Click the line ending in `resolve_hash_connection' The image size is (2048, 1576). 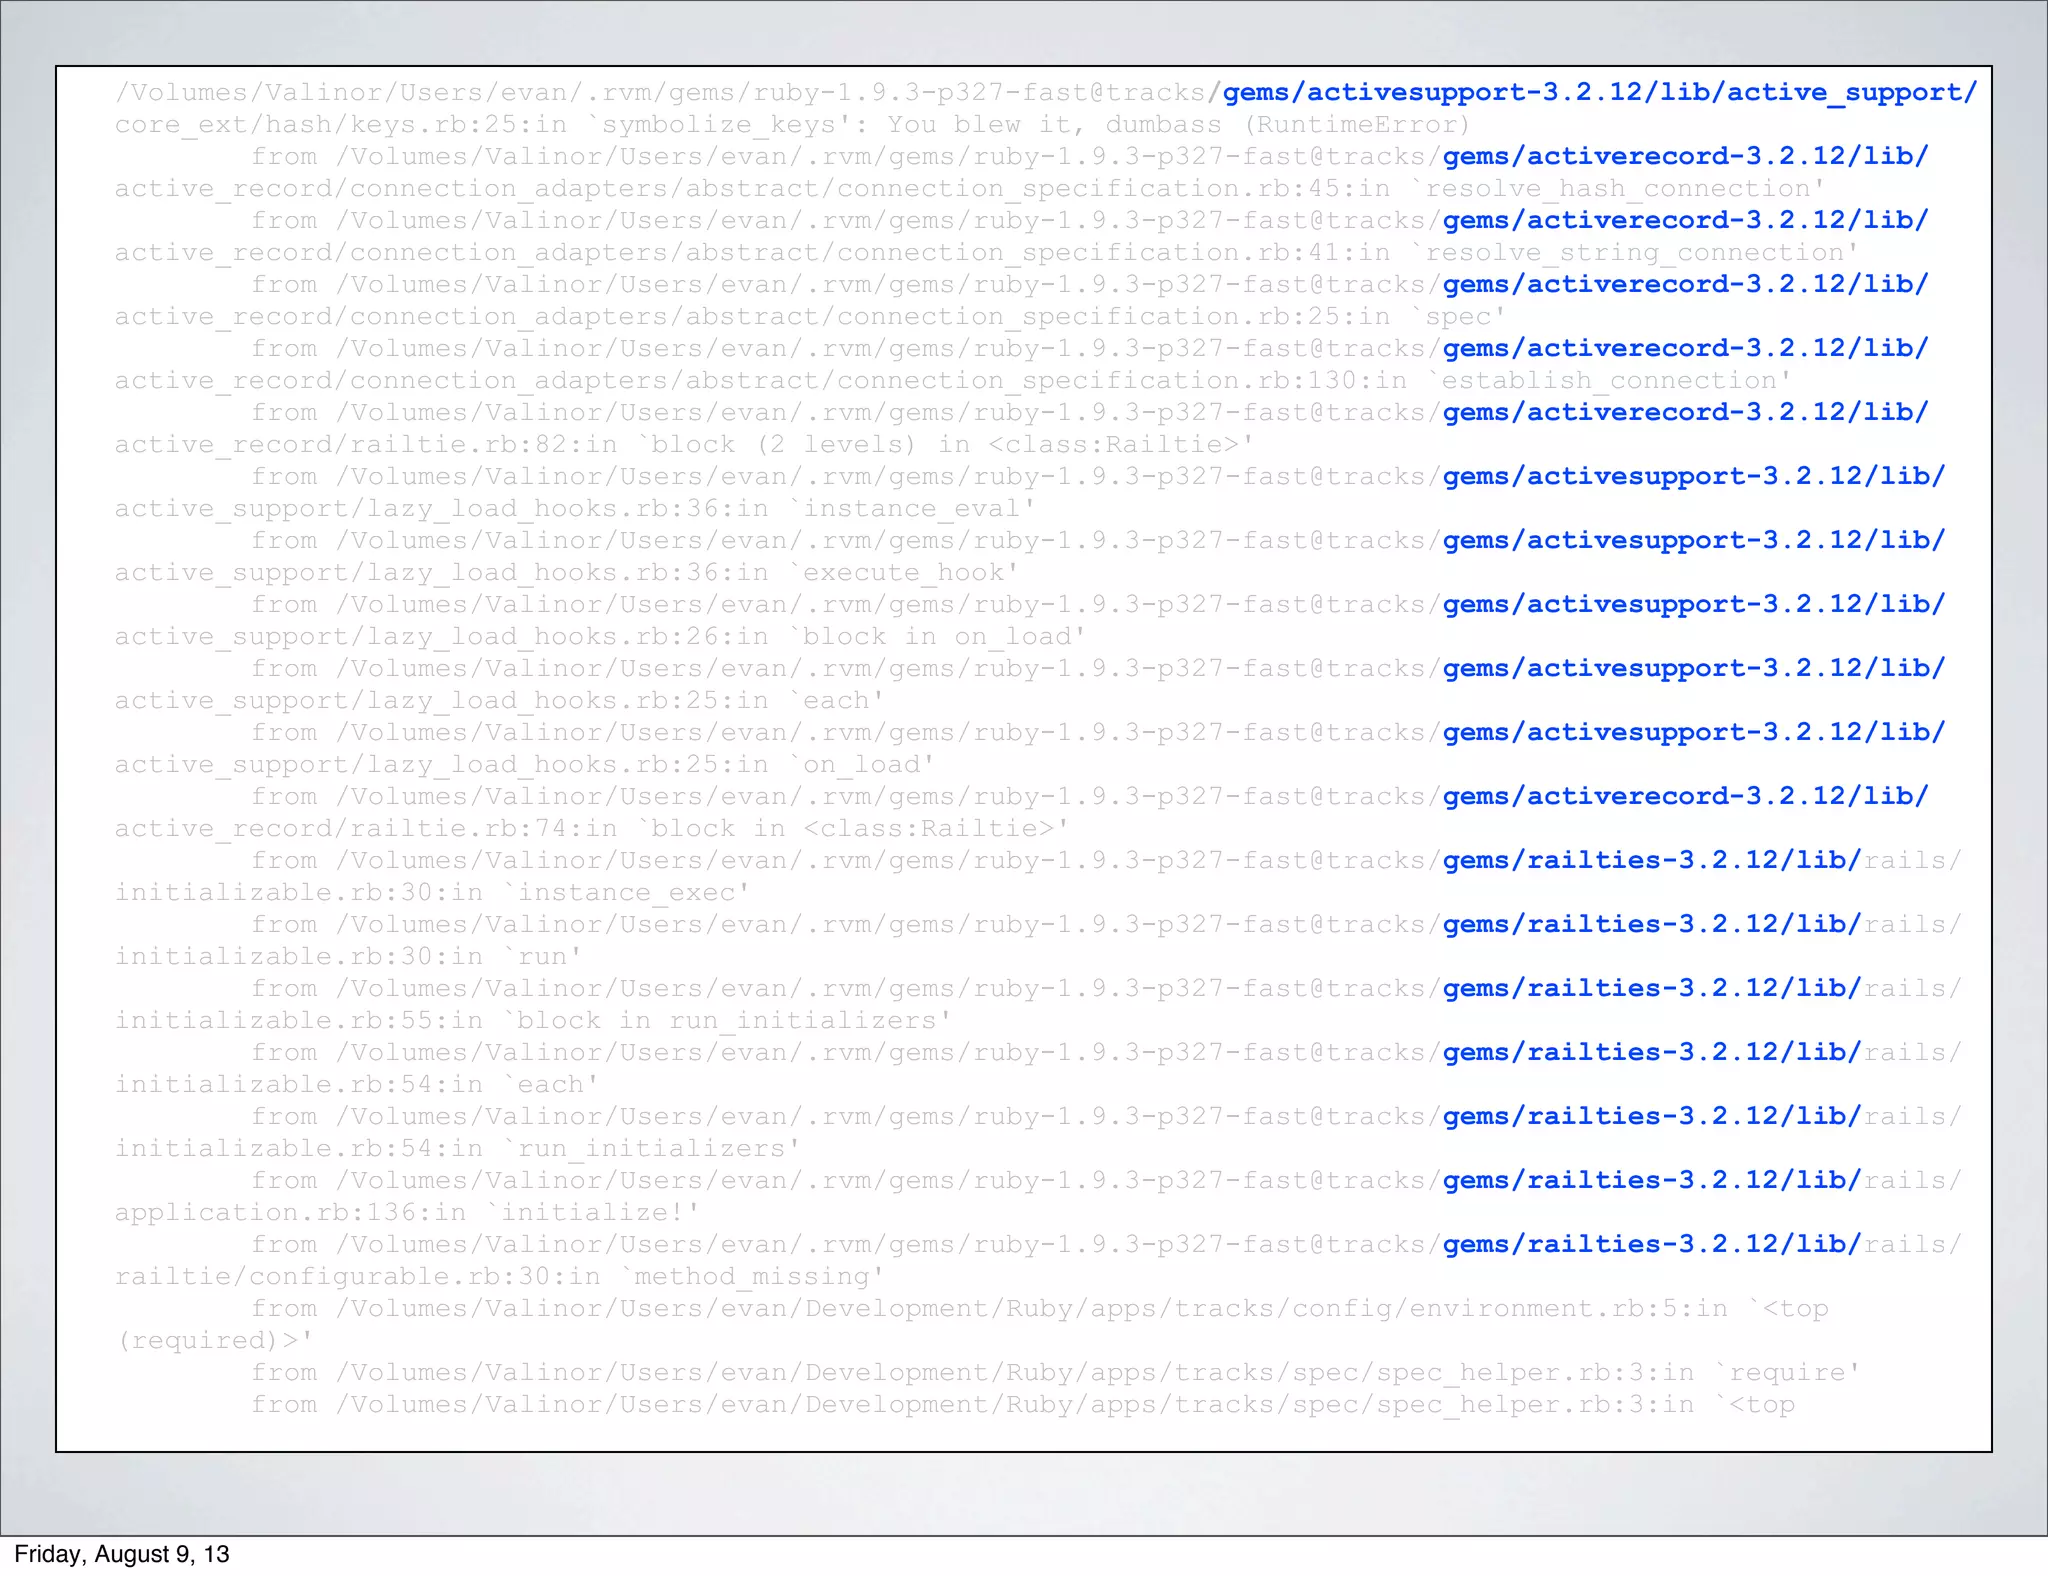(970, 188)
